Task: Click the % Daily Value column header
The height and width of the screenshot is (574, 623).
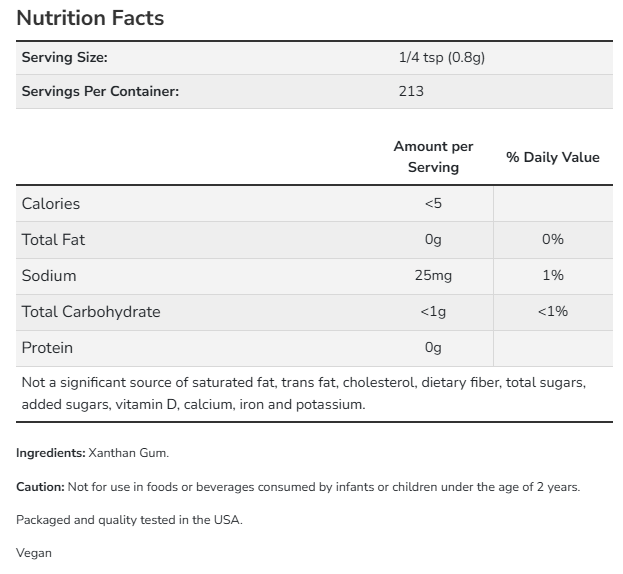Action: pyautogui.click(x=552, y=157)
